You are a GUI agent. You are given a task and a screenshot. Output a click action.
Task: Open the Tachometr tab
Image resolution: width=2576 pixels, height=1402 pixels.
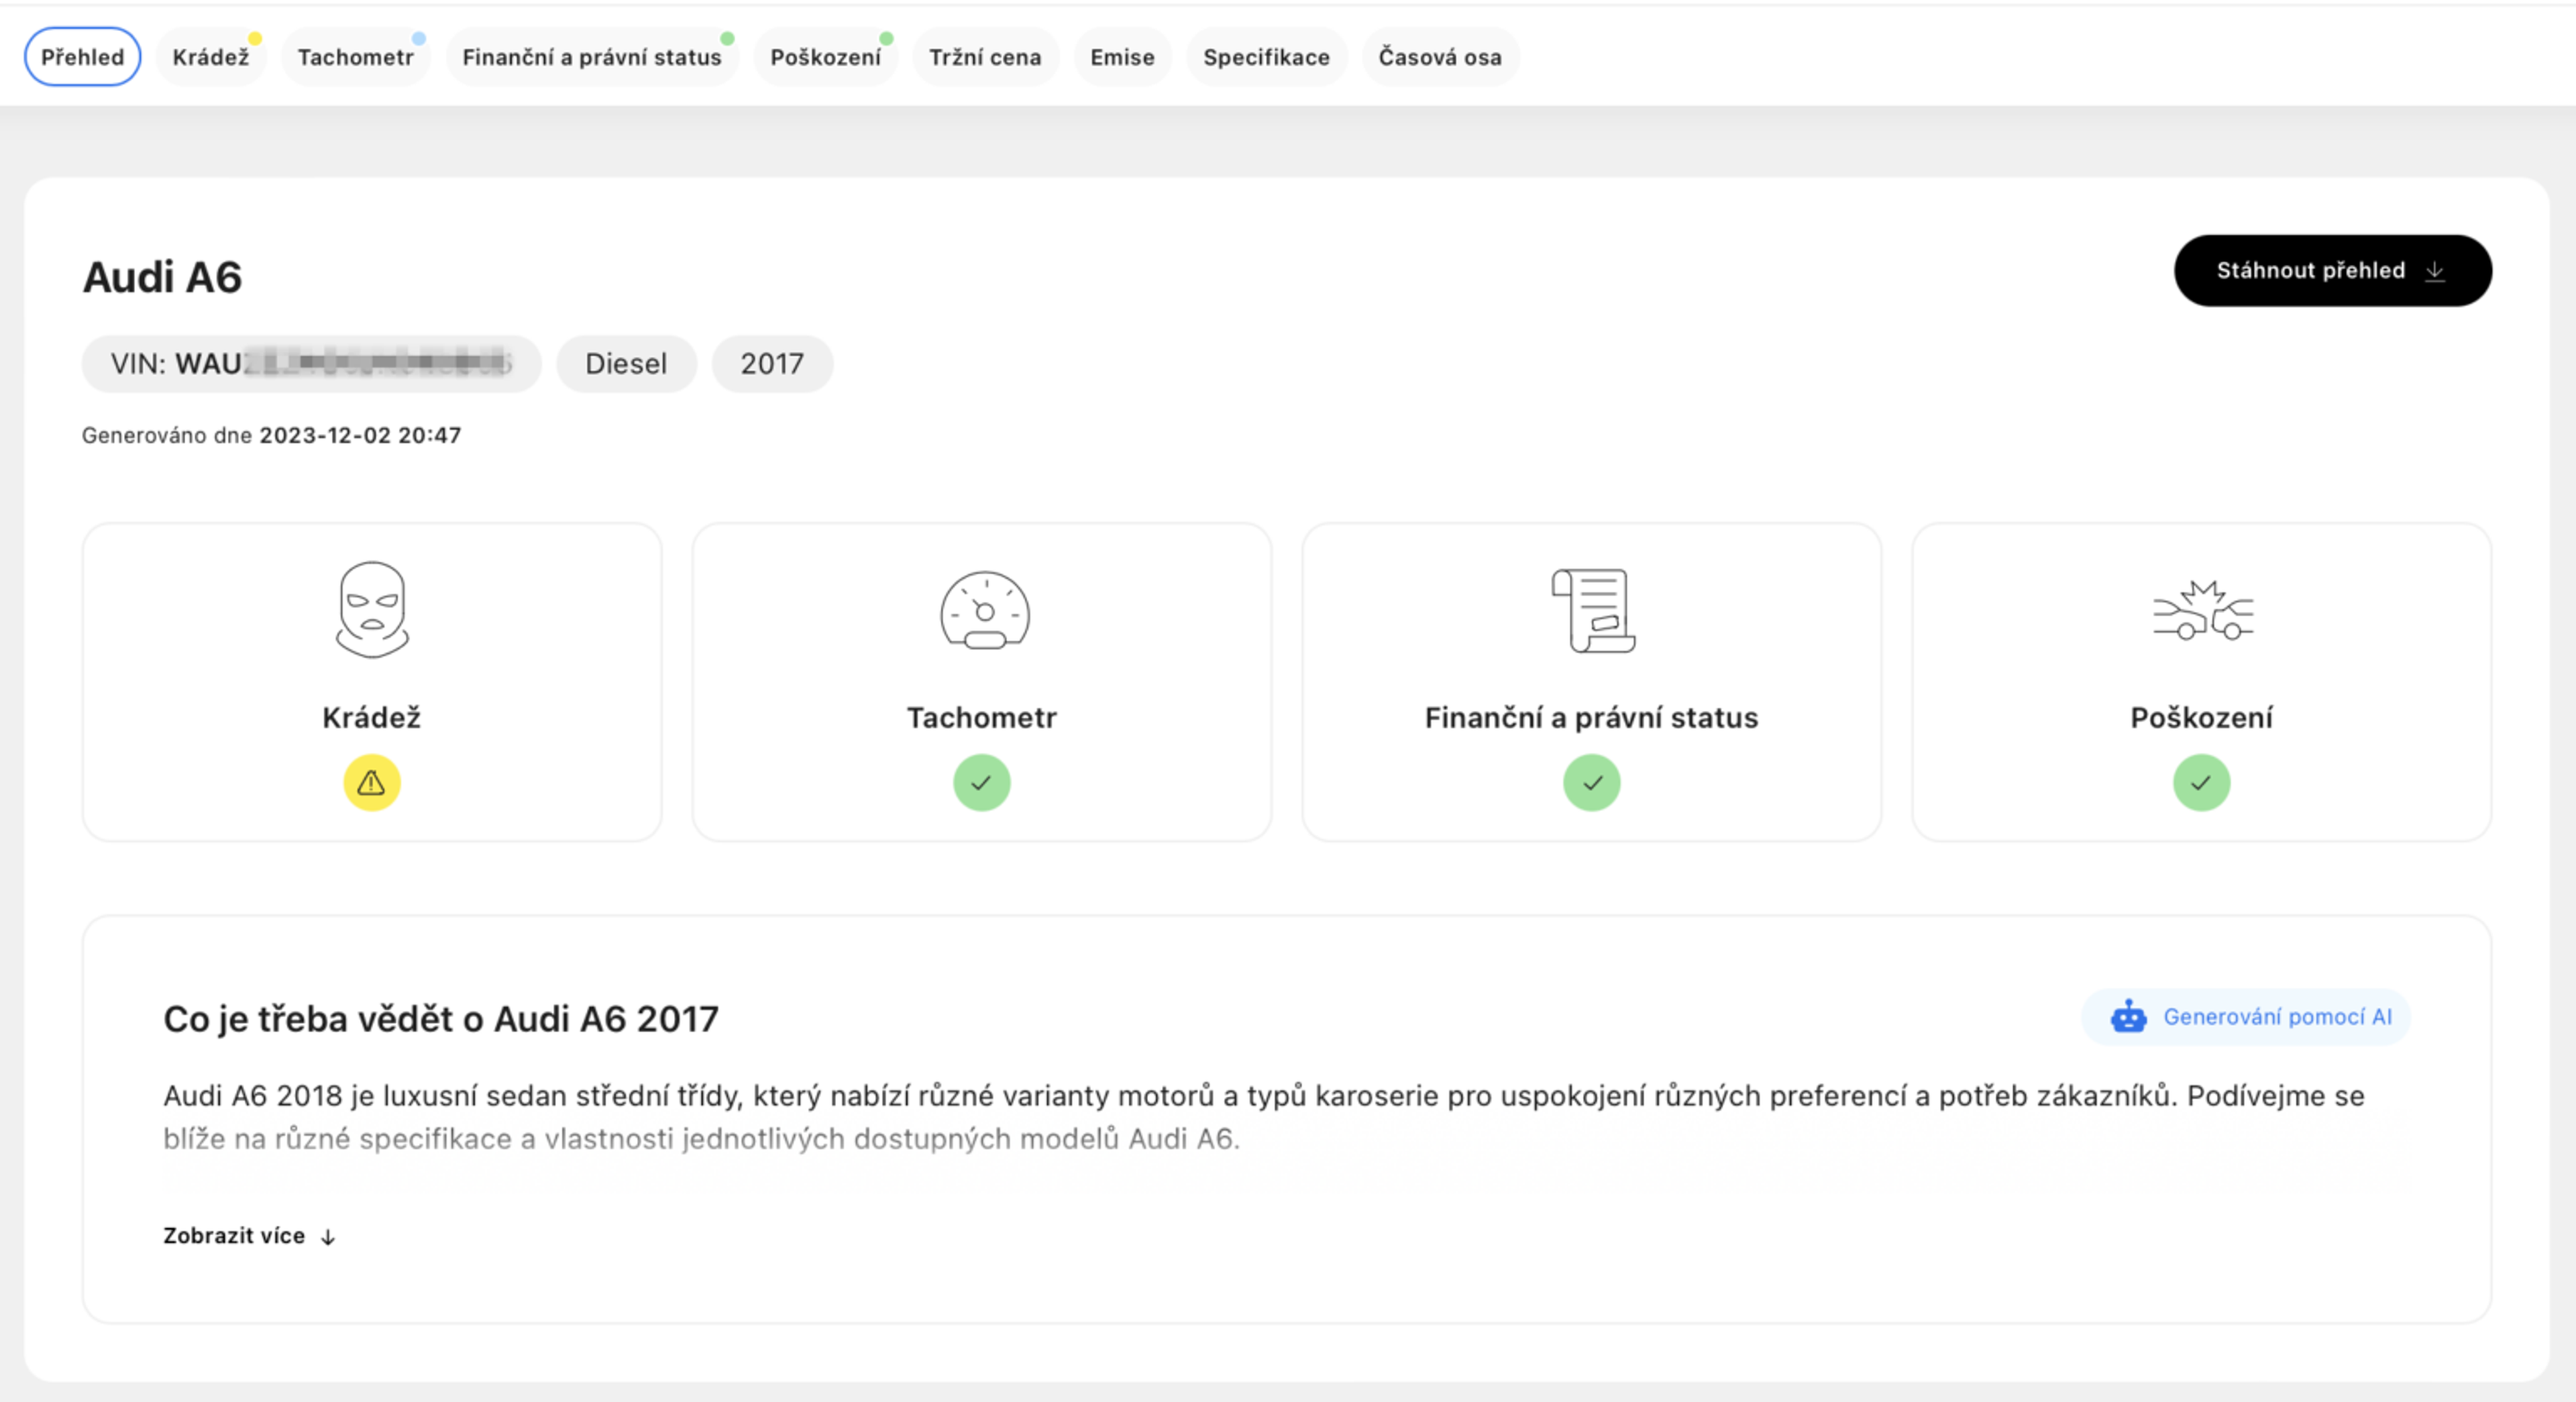click(355, 57)
